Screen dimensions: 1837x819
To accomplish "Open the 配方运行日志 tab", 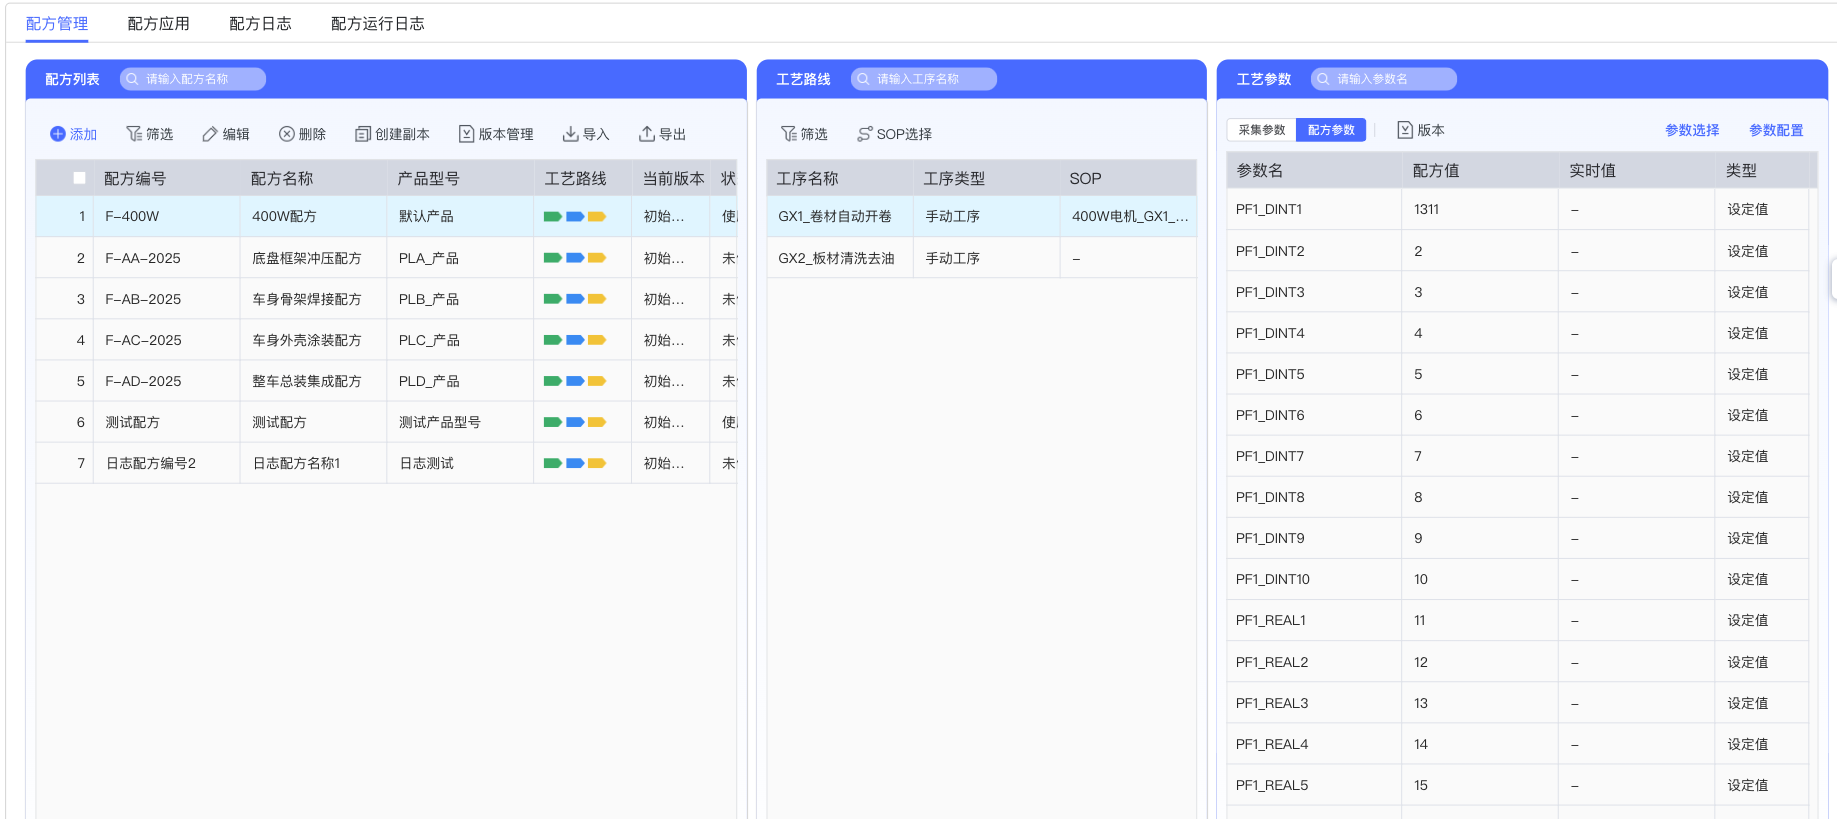I will pos(377,24).
